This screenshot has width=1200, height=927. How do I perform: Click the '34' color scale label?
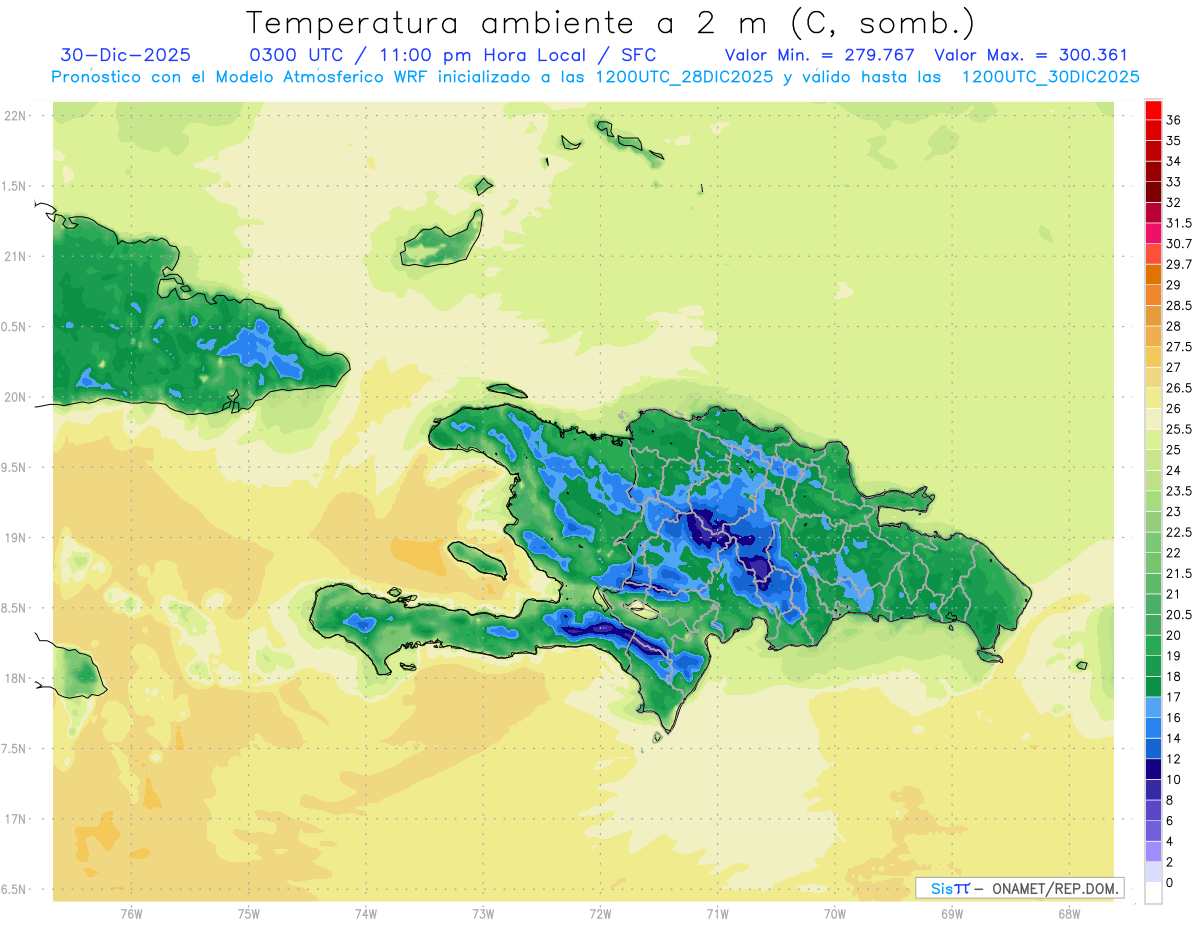pyautogui.click(x=1174, y=161)
